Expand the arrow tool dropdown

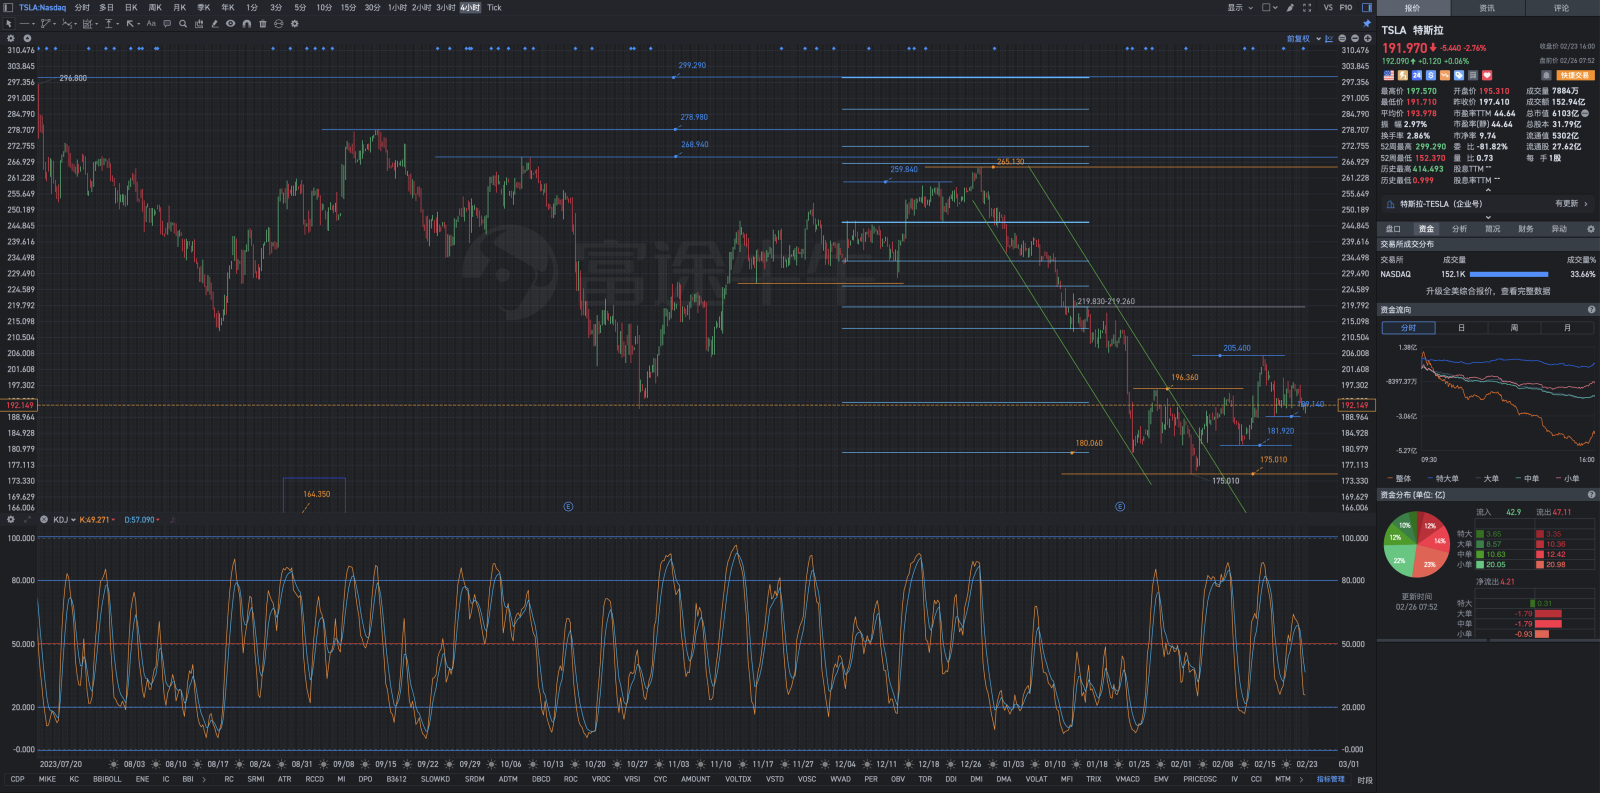[x=139, y=24]
